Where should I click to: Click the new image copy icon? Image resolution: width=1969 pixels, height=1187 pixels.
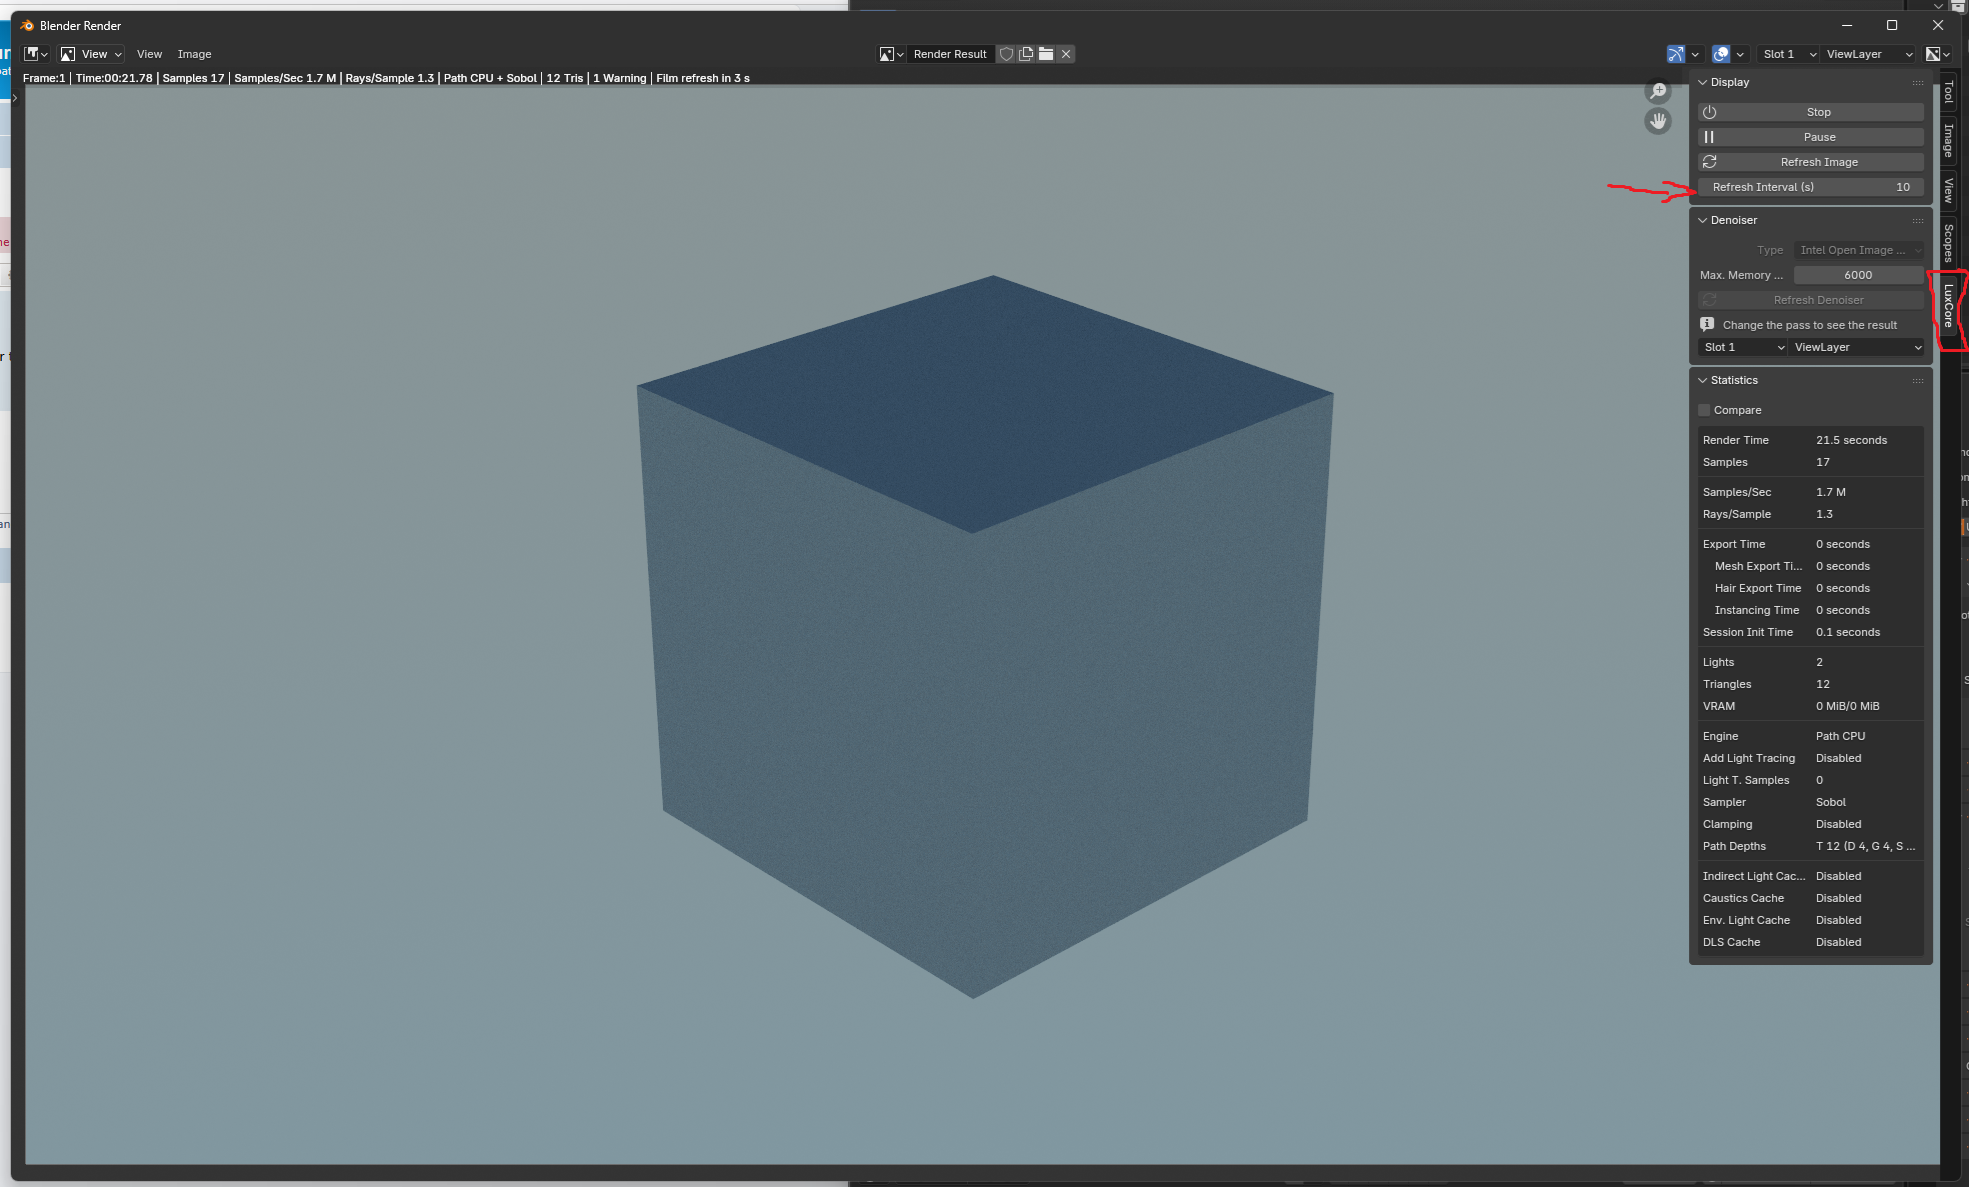(1026, 54)
